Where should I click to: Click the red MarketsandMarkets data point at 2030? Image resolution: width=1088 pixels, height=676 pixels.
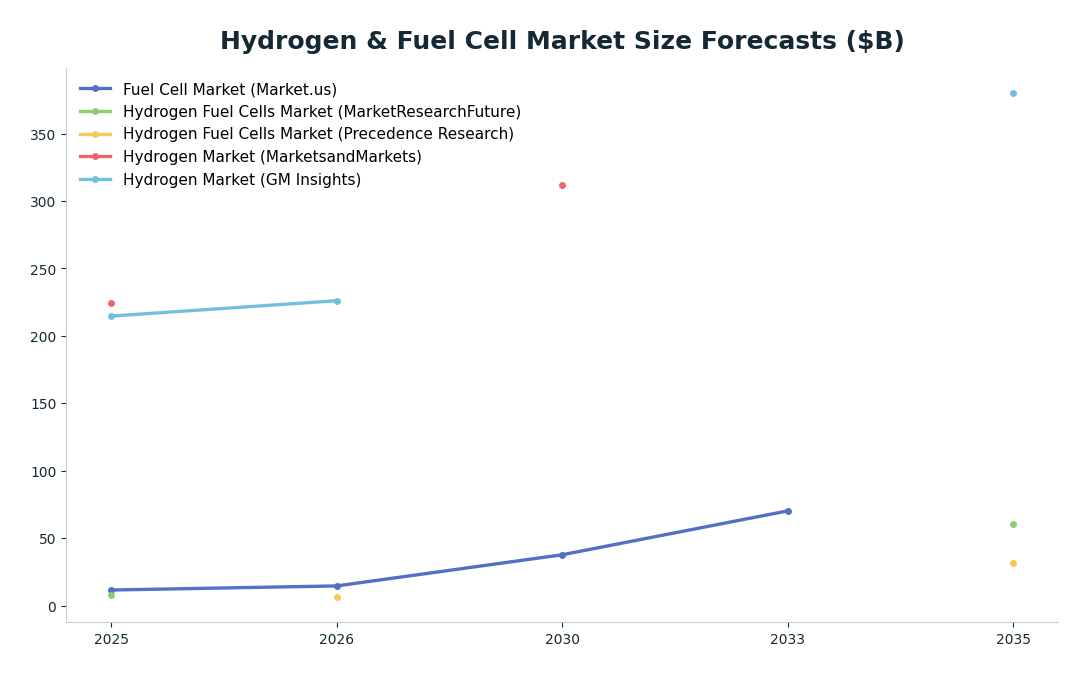(562, 185)
